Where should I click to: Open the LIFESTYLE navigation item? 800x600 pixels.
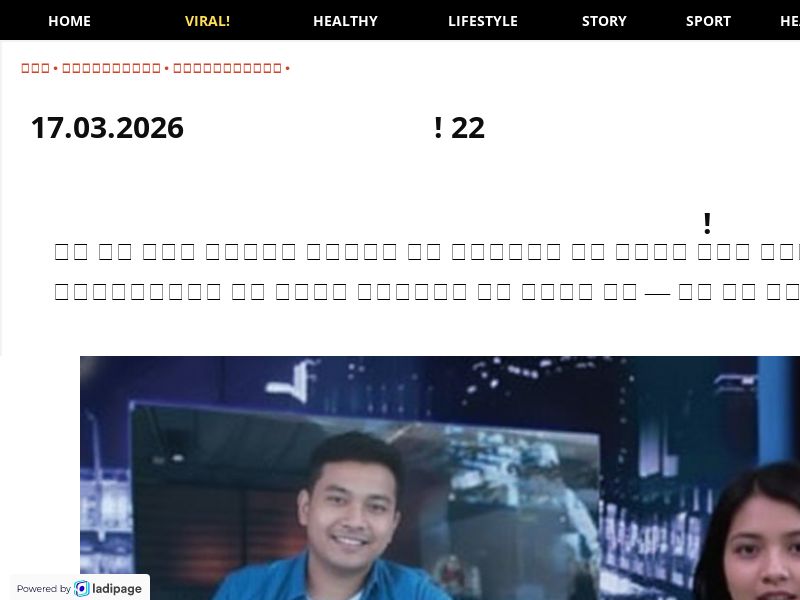(482, 21)
